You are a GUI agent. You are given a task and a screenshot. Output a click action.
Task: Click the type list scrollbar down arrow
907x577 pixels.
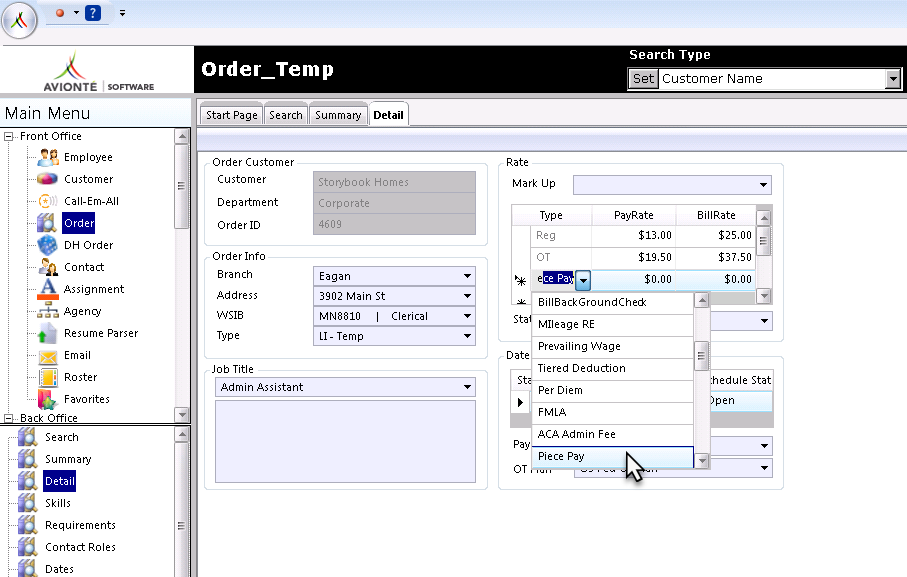[702, 461]
